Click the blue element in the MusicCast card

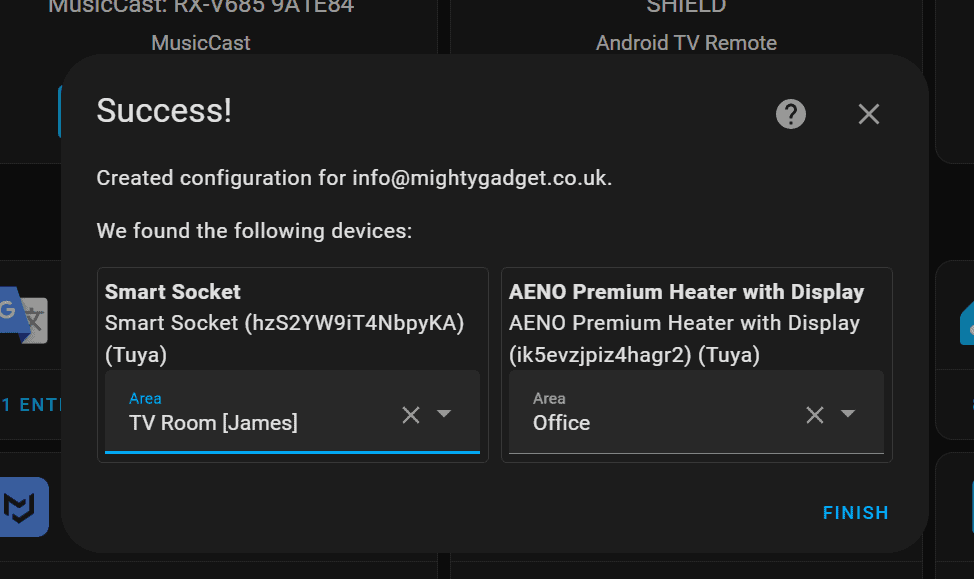point(60,110)
